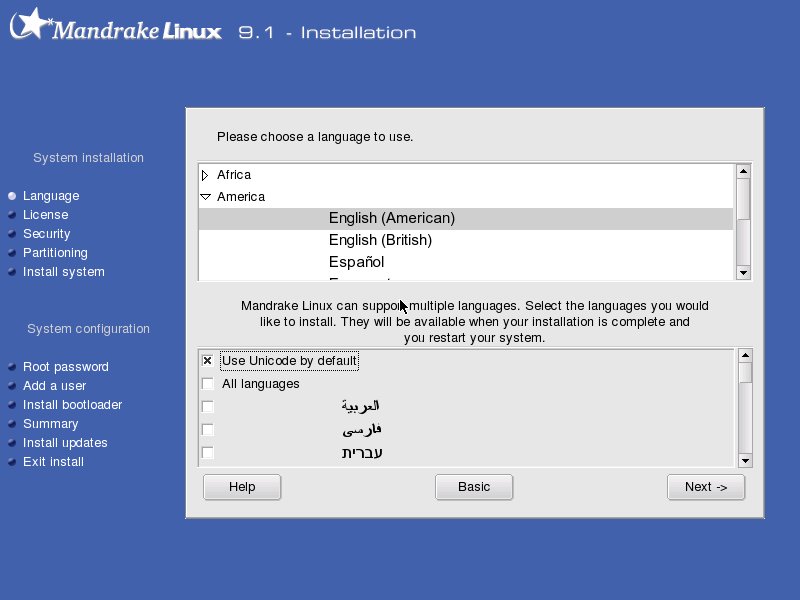
Task: Click the Exit install step label
Action: 54,462
